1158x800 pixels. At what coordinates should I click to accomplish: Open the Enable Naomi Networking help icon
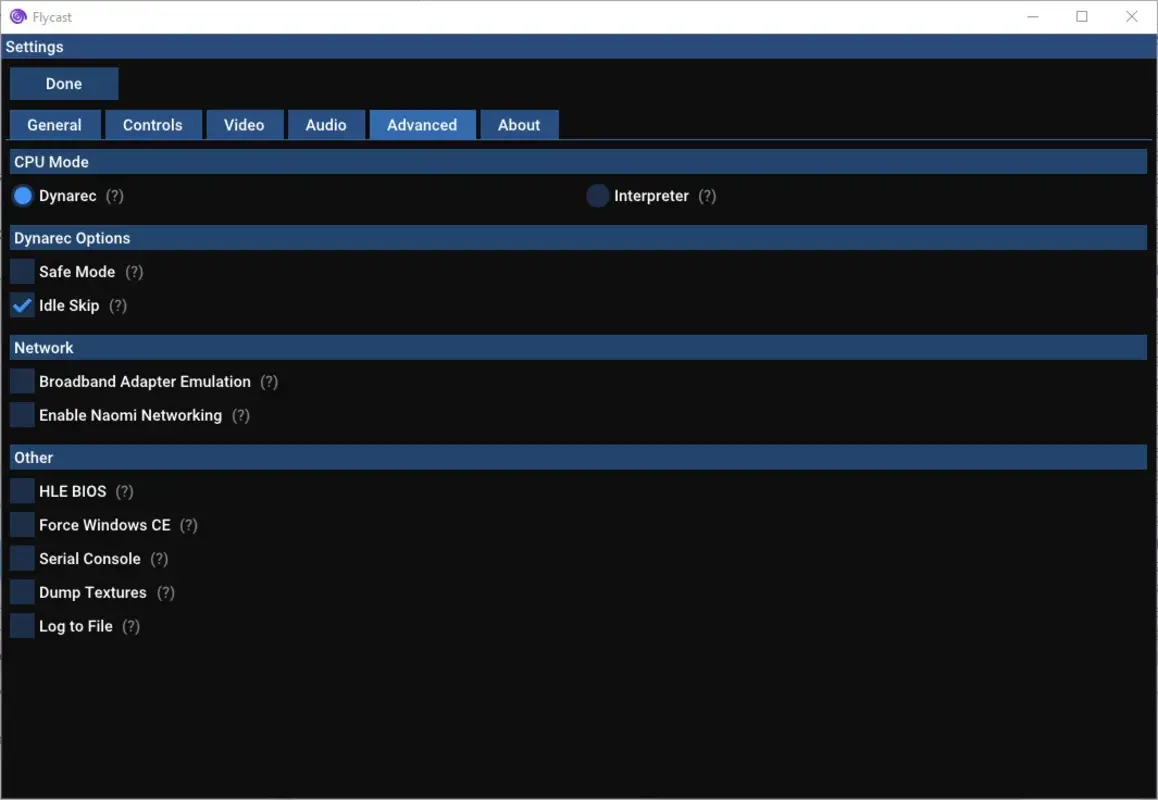pyautogui.click(x=240, y=415)
